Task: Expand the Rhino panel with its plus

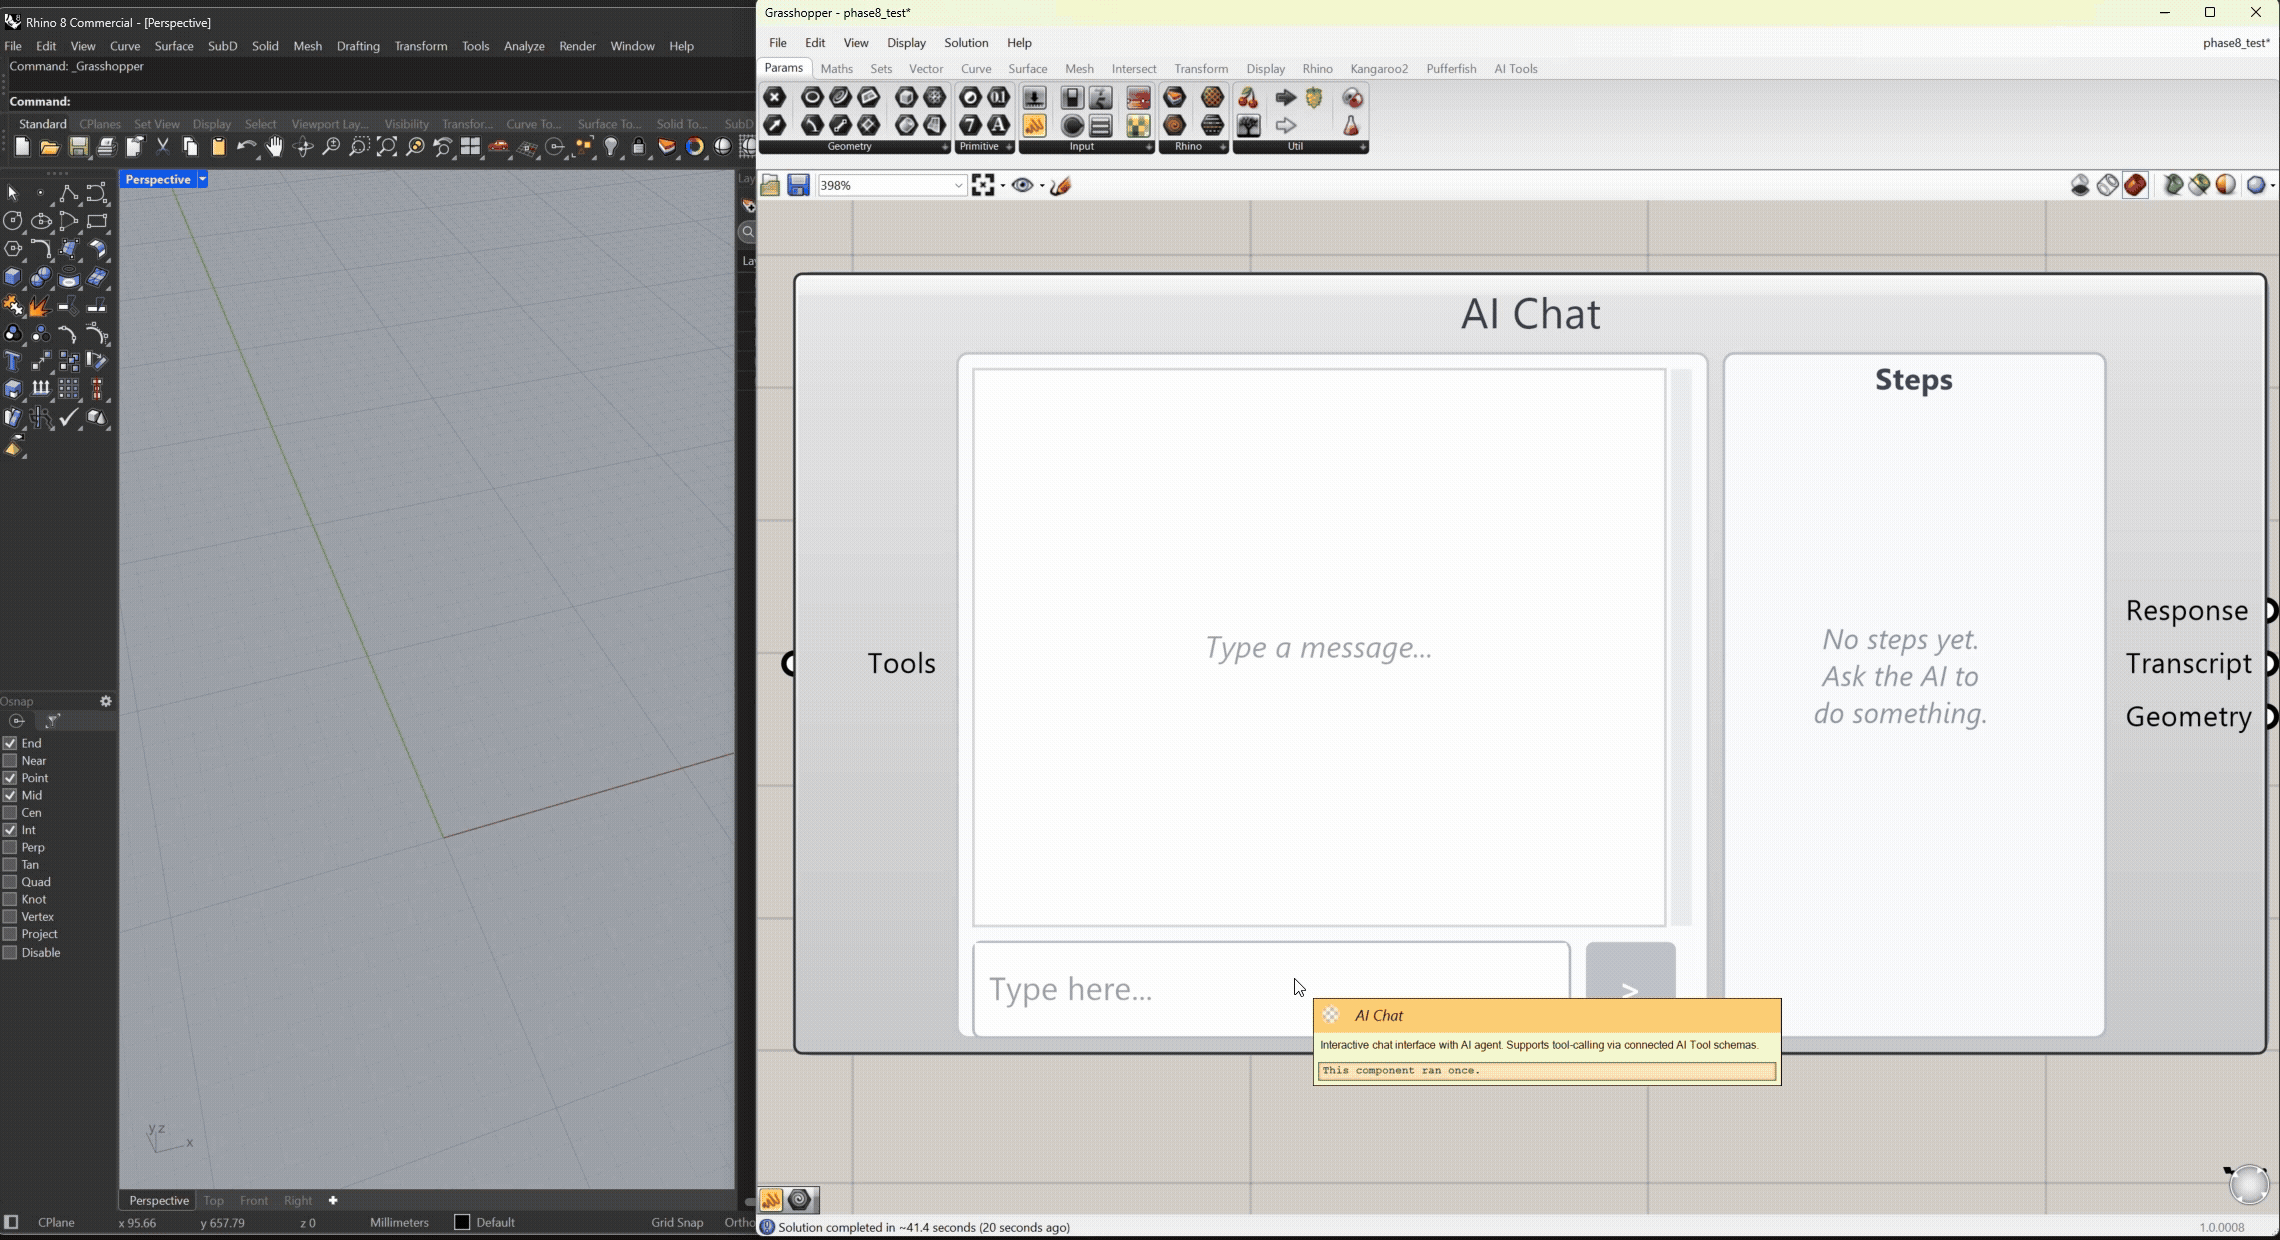Action: pyautogui.click(x=1223, y=147)
